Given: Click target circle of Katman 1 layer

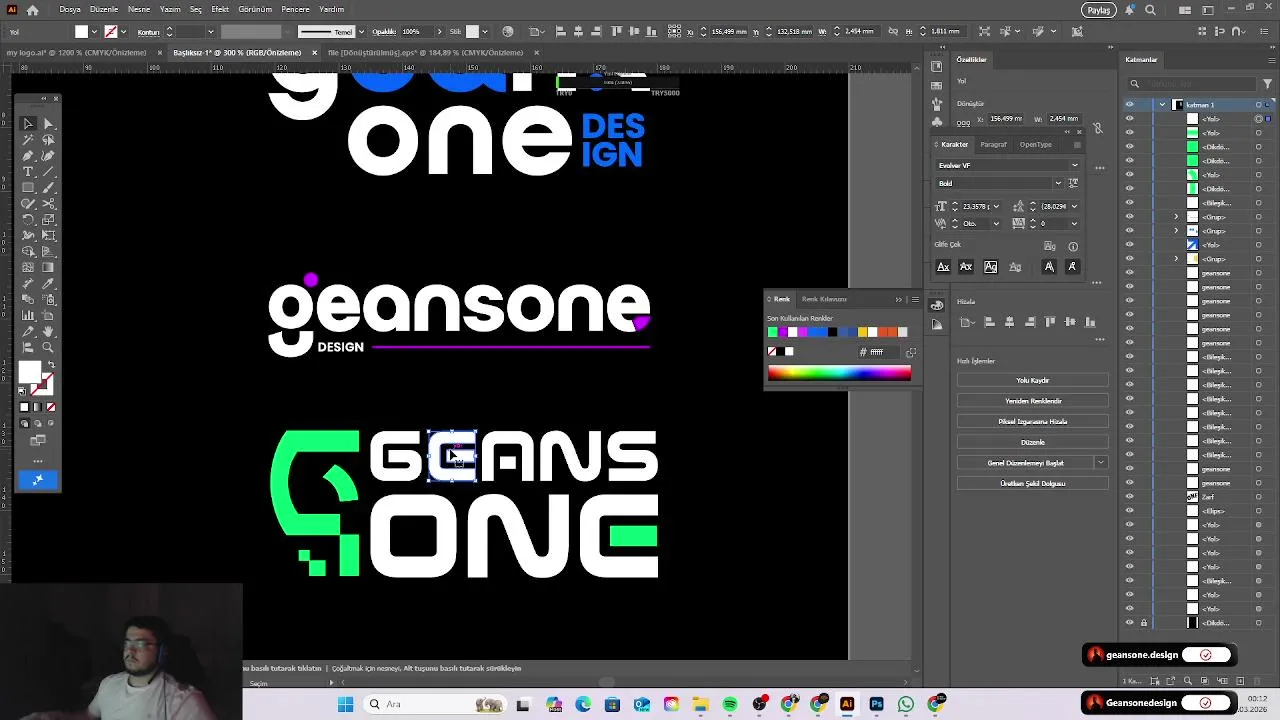Looking at the screenshot, I should pyautogui.click(x=1259, y=105).
